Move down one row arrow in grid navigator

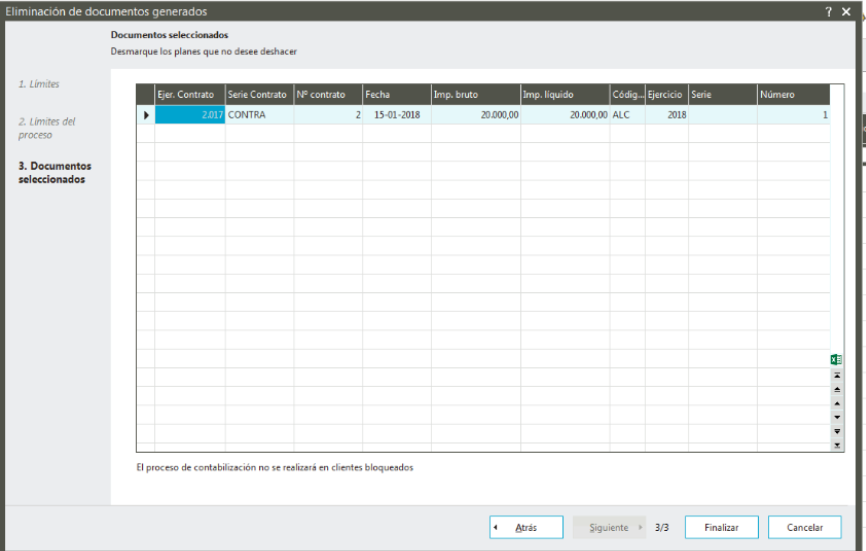[837, 417]
